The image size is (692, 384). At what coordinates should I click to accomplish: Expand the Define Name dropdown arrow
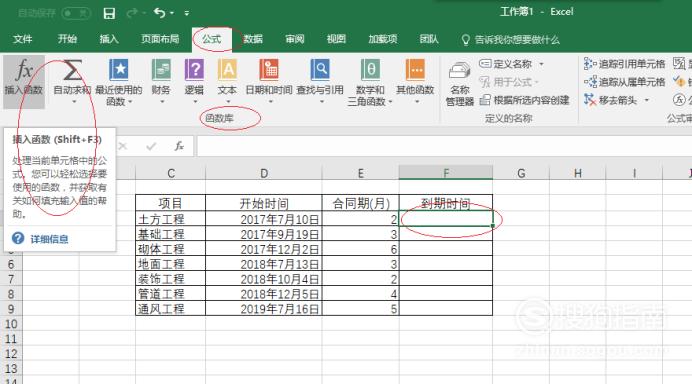click(x=541, y=64)
